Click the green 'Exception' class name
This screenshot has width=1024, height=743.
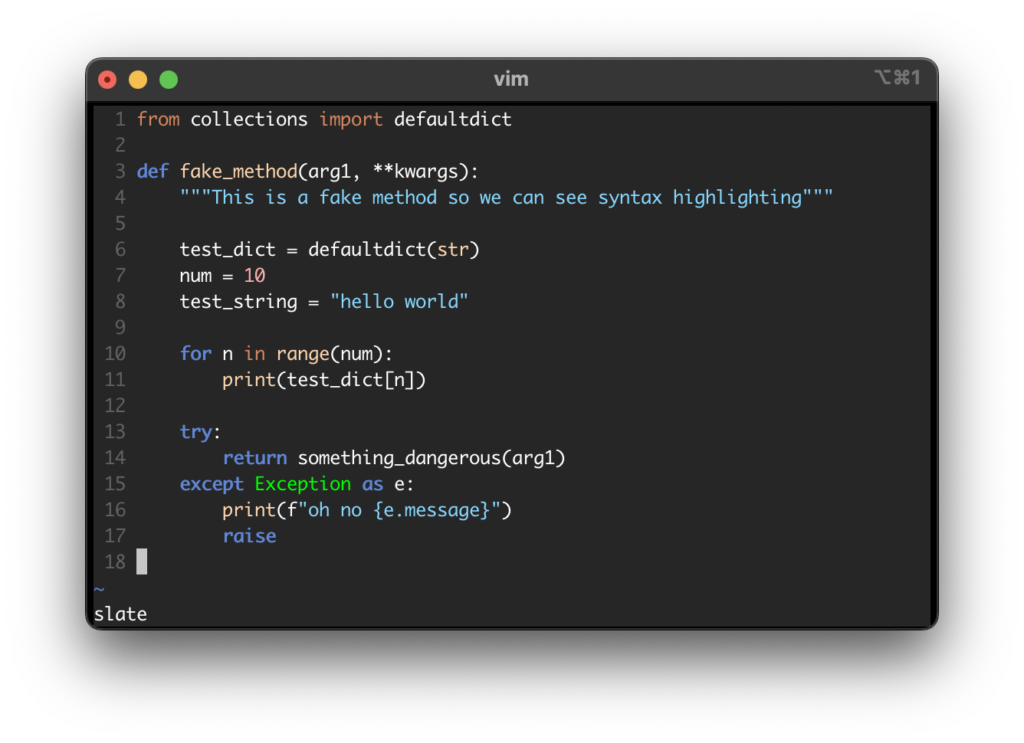302,484
